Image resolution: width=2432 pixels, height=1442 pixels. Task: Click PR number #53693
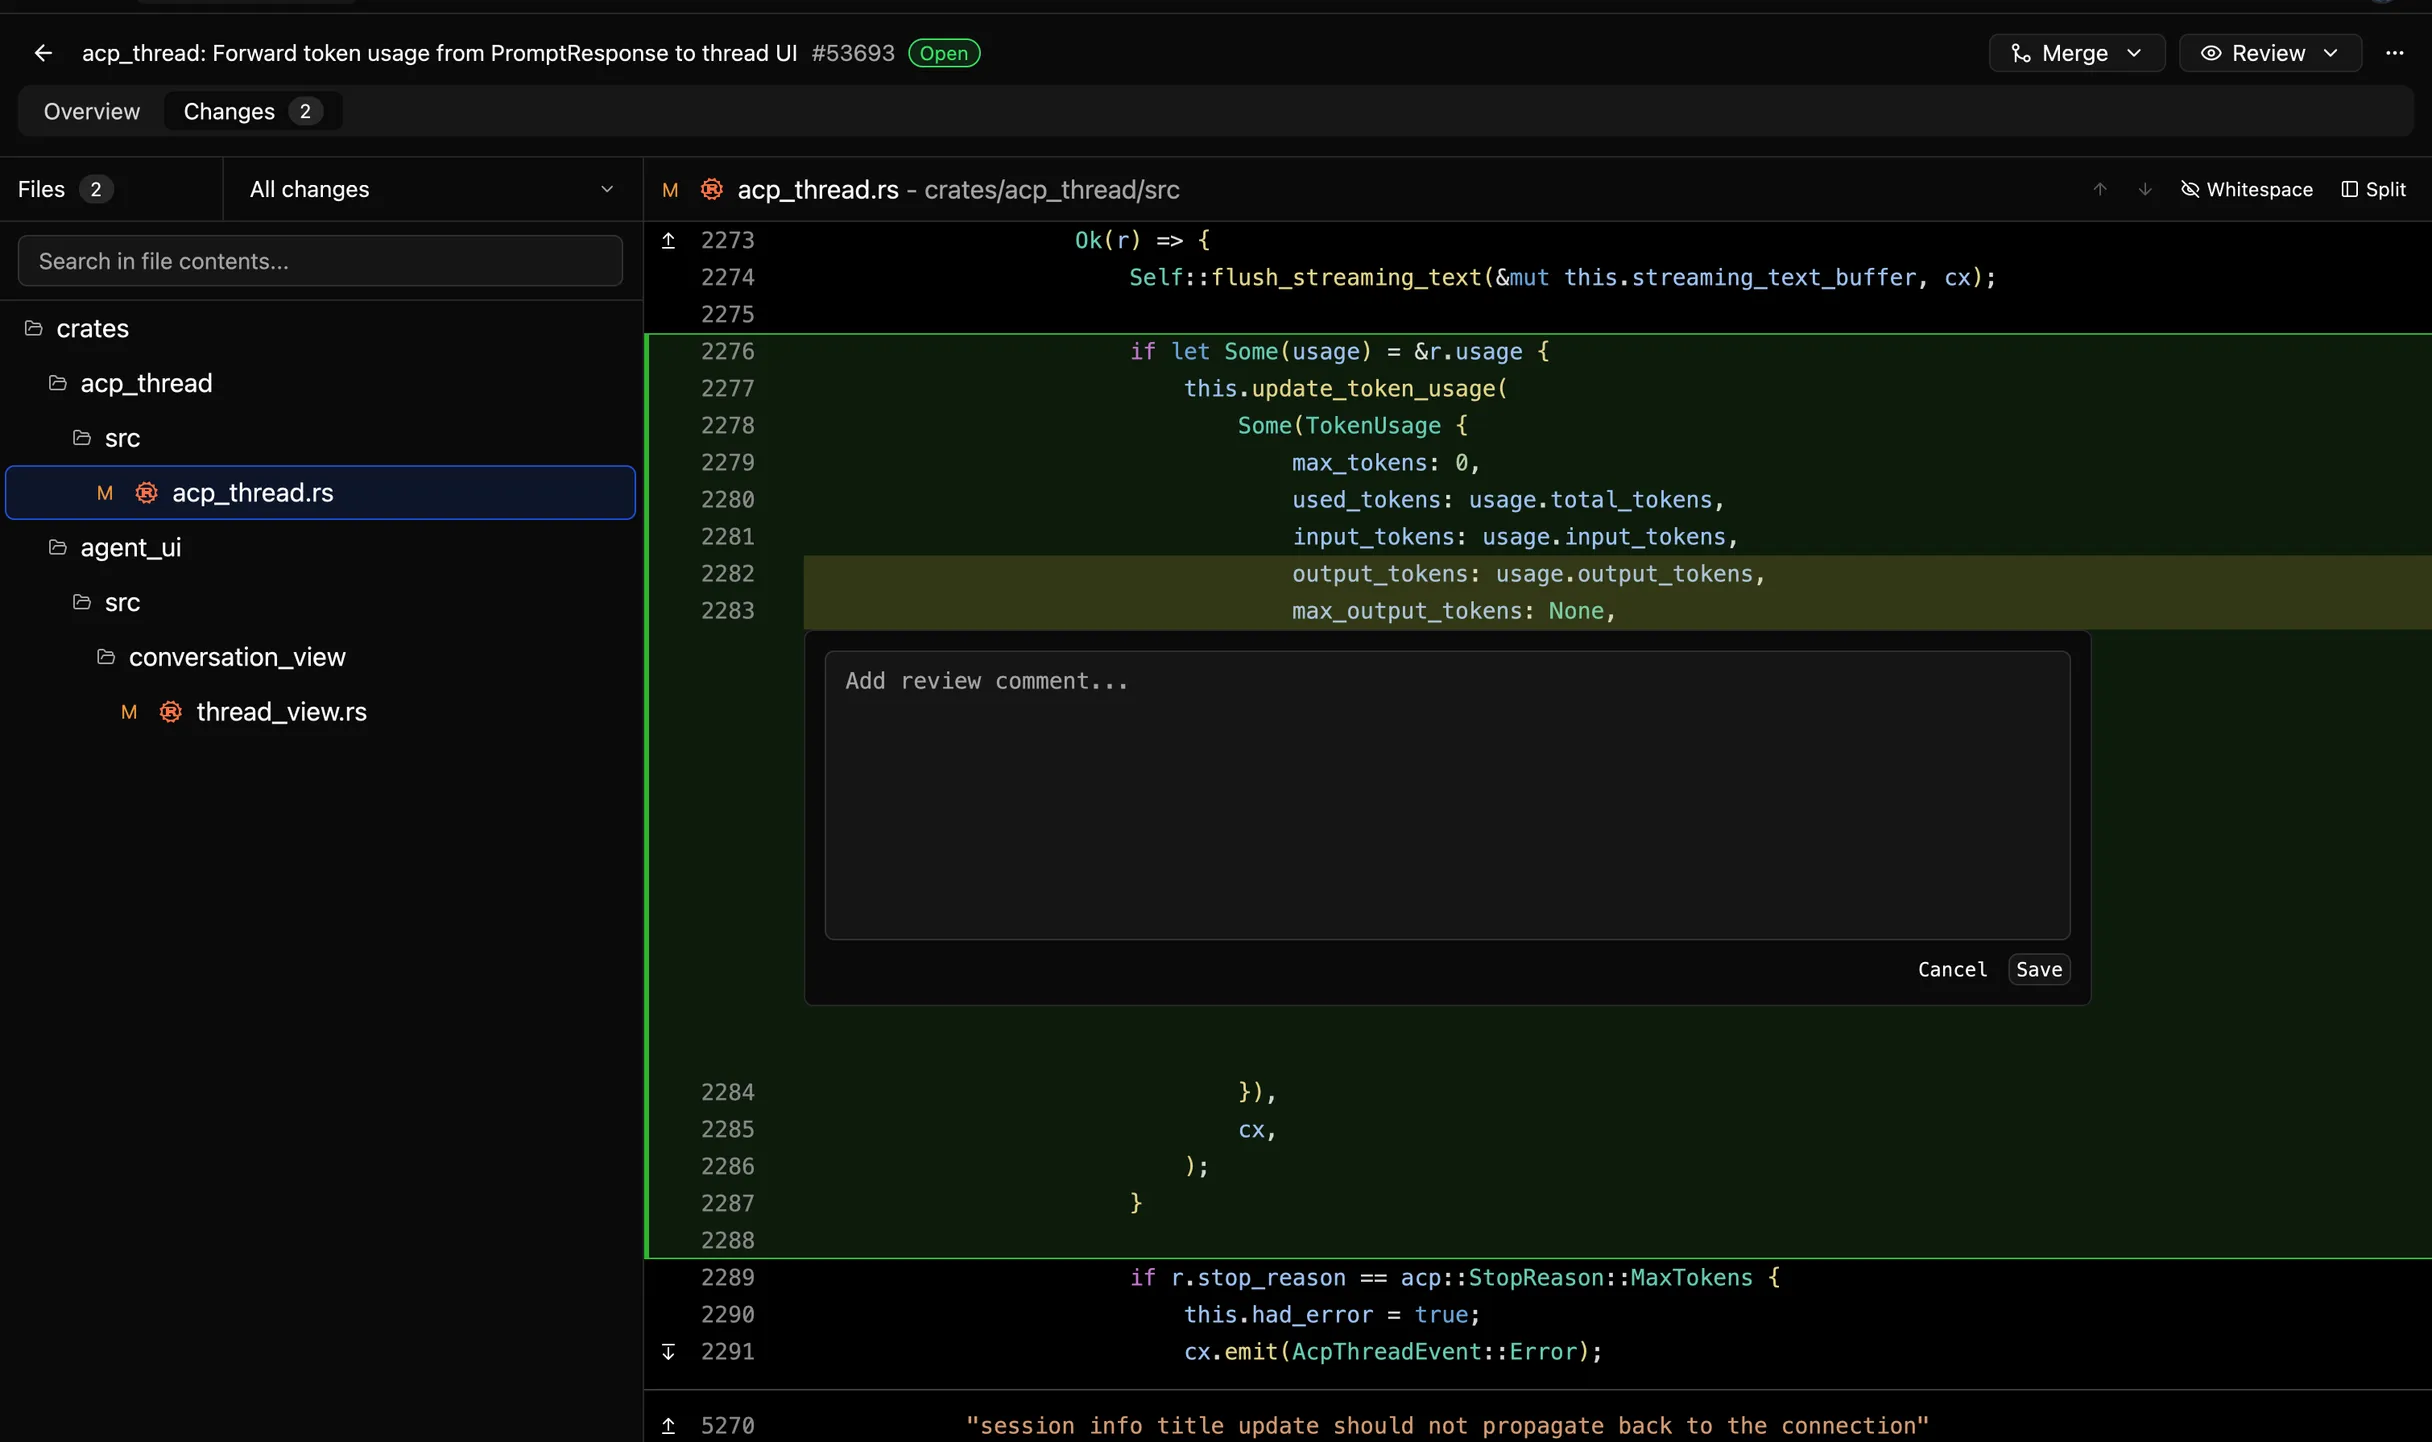click(853, 53)
